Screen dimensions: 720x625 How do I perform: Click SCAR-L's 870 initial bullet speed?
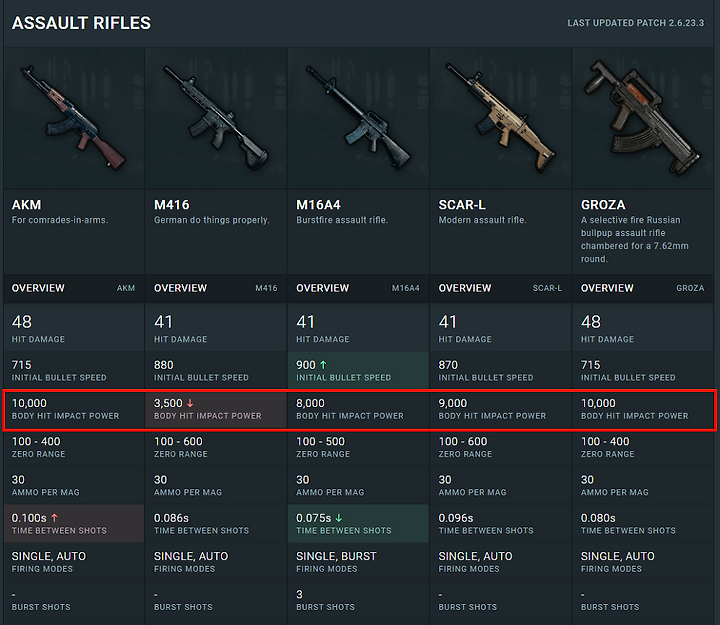point(448,365)
